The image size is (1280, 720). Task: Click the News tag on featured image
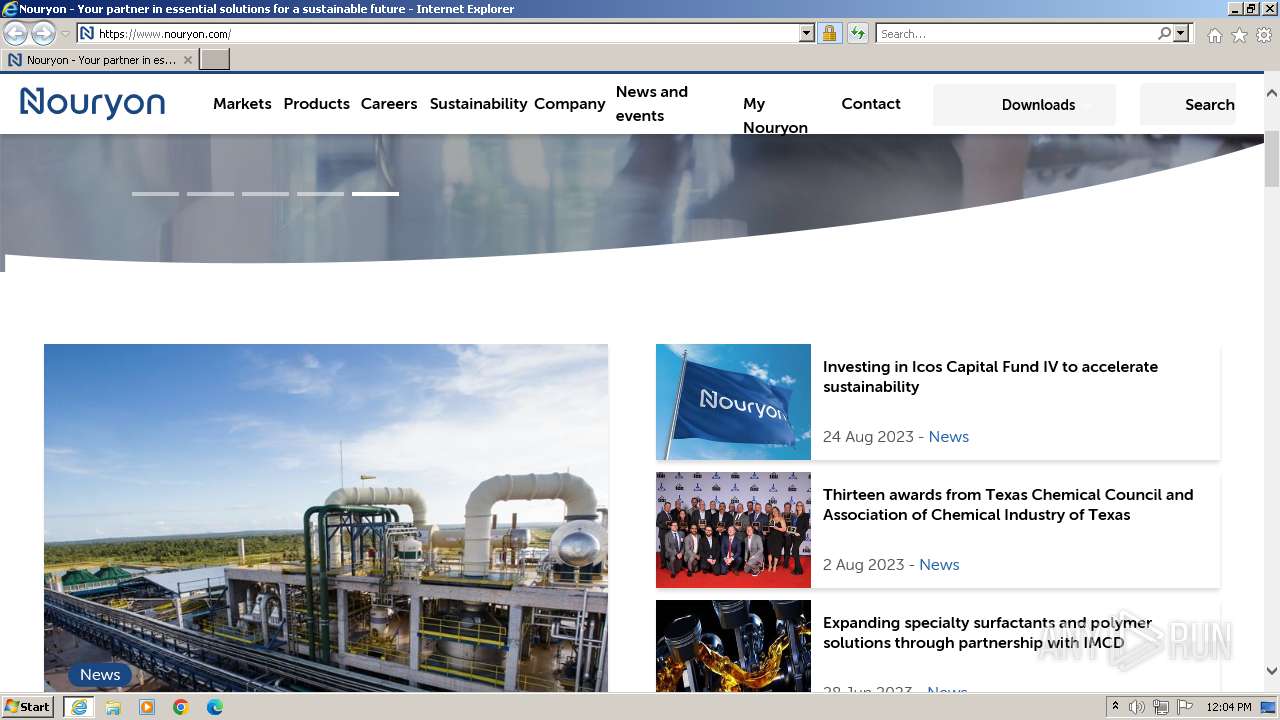(100, 675)
